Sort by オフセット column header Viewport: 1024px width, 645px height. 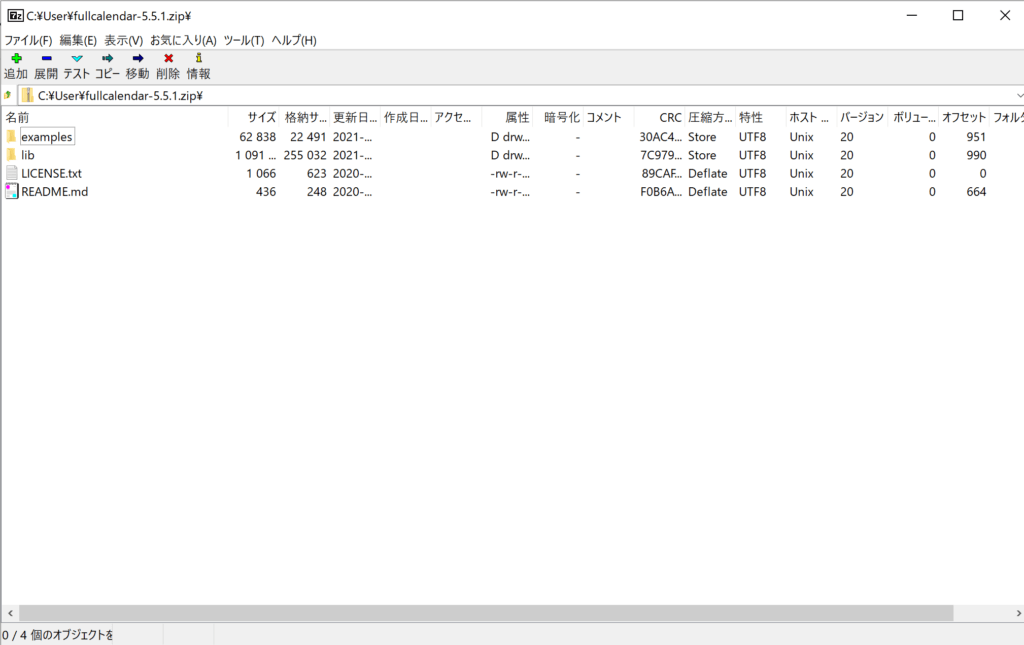coord(964,118)
